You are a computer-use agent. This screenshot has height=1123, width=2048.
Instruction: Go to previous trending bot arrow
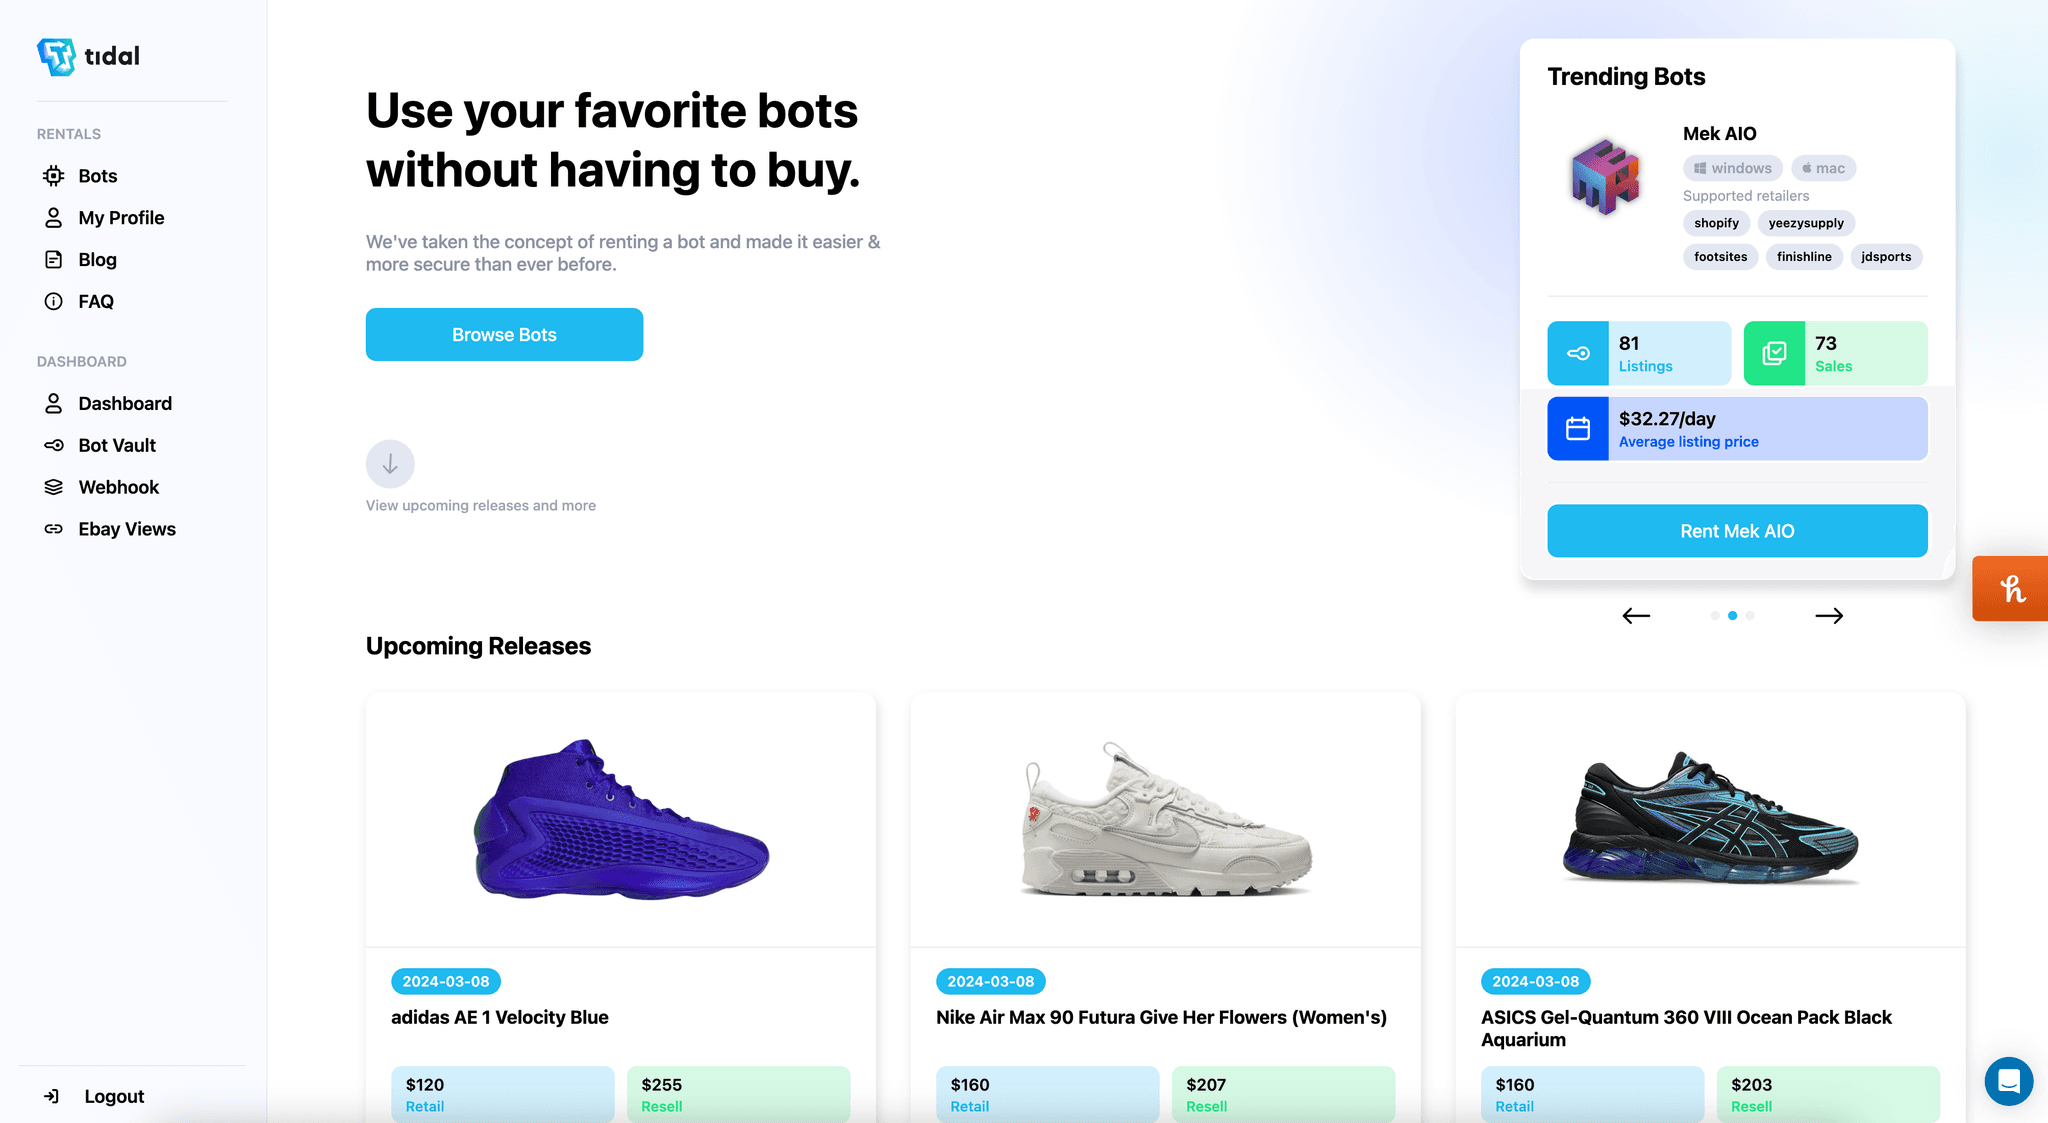pos(1636,616)
